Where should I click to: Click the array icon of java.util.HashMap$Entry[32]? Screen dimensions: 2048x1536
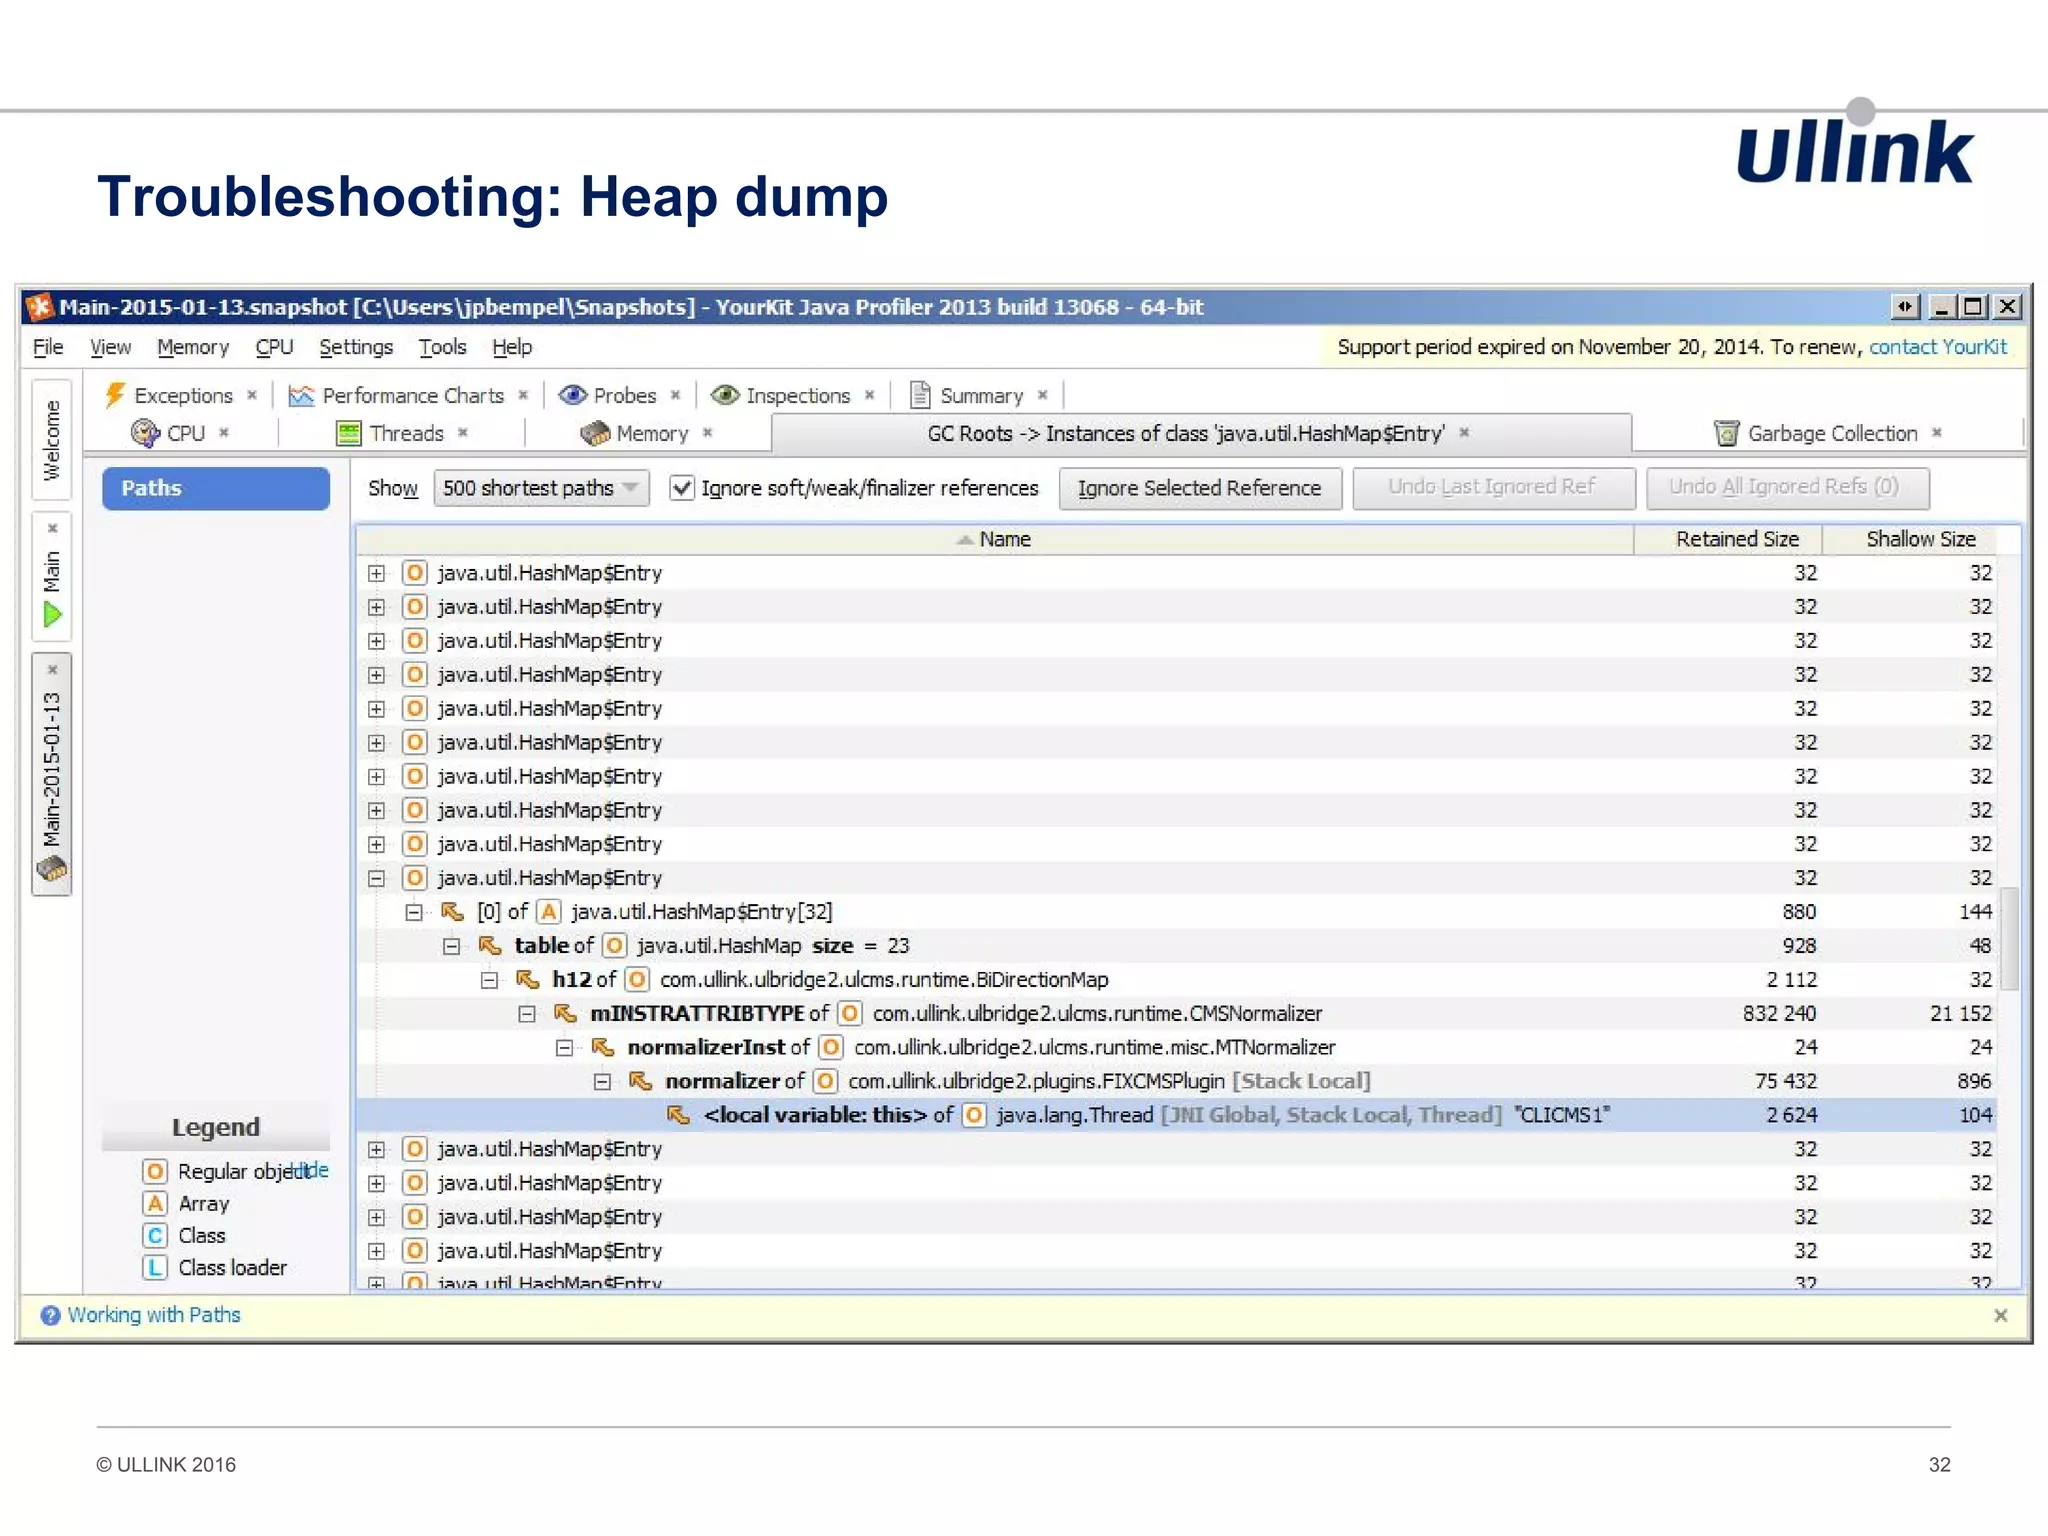click(x=548, y=912)
